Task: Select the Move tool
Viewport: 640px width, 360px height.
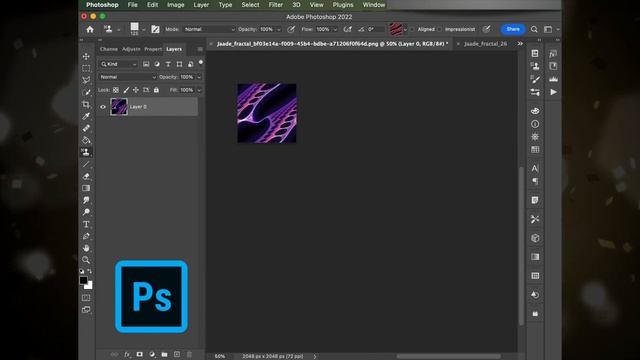Action: pyautogui.click(x=86, y=56)
